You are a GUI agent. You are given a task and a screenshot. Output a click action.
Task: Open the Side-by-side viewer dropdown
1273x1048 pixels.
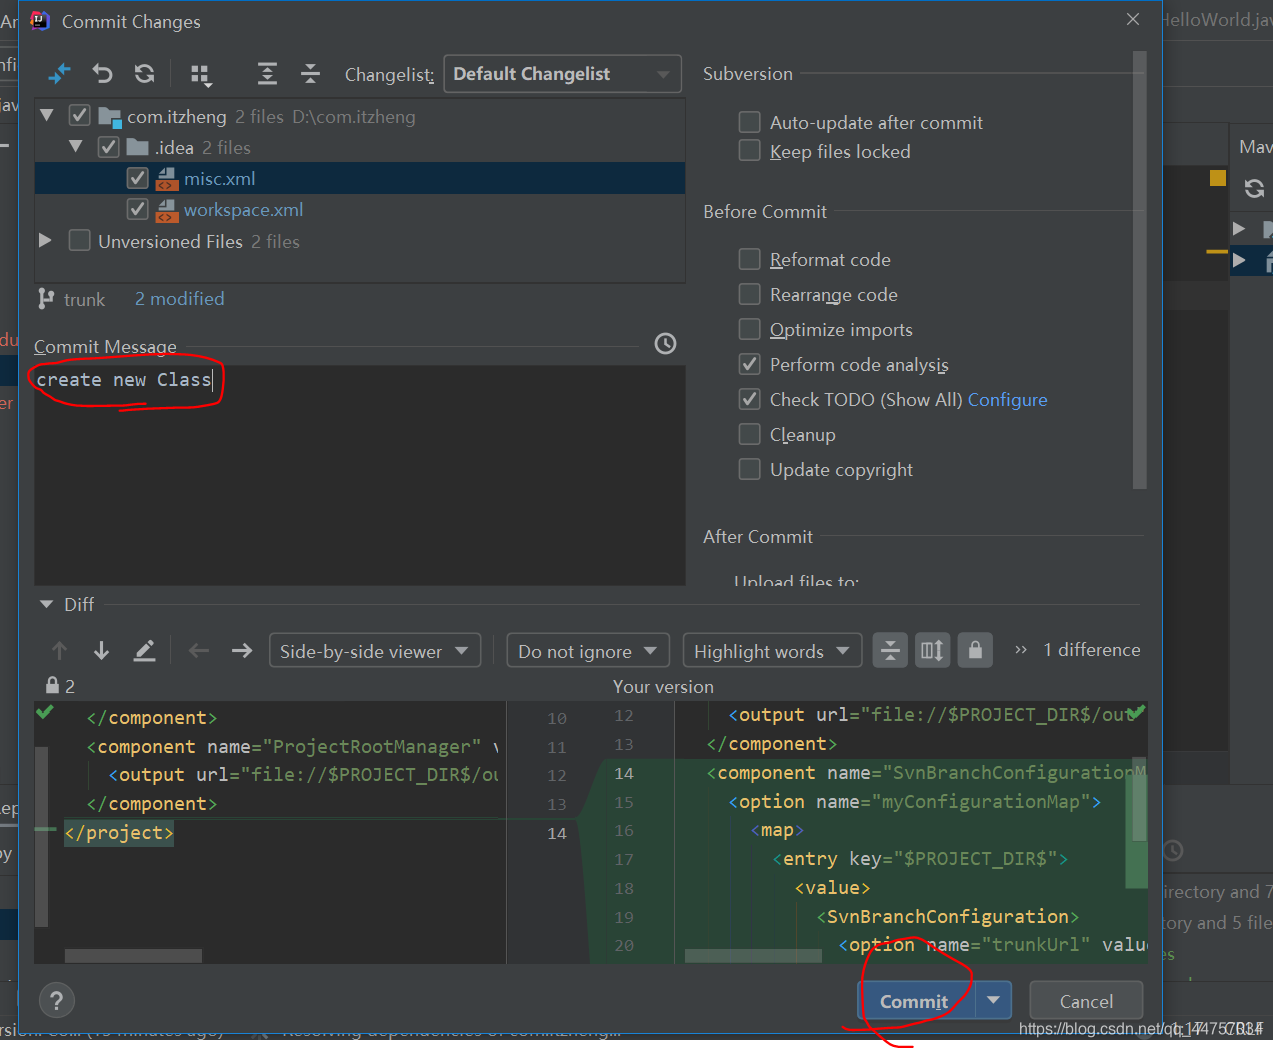click(374, 651)
